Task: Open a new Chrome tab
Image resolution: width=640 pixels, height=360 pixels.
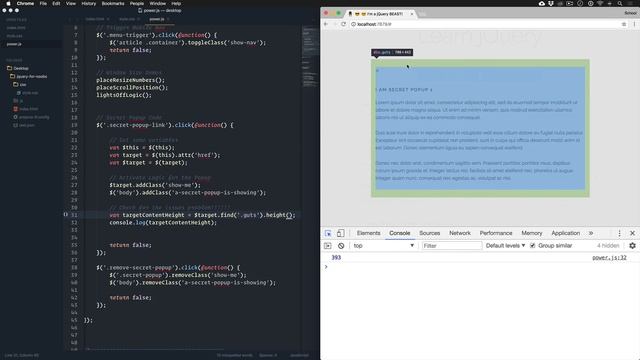Action: pyautogui.click(x=423, y=14)
